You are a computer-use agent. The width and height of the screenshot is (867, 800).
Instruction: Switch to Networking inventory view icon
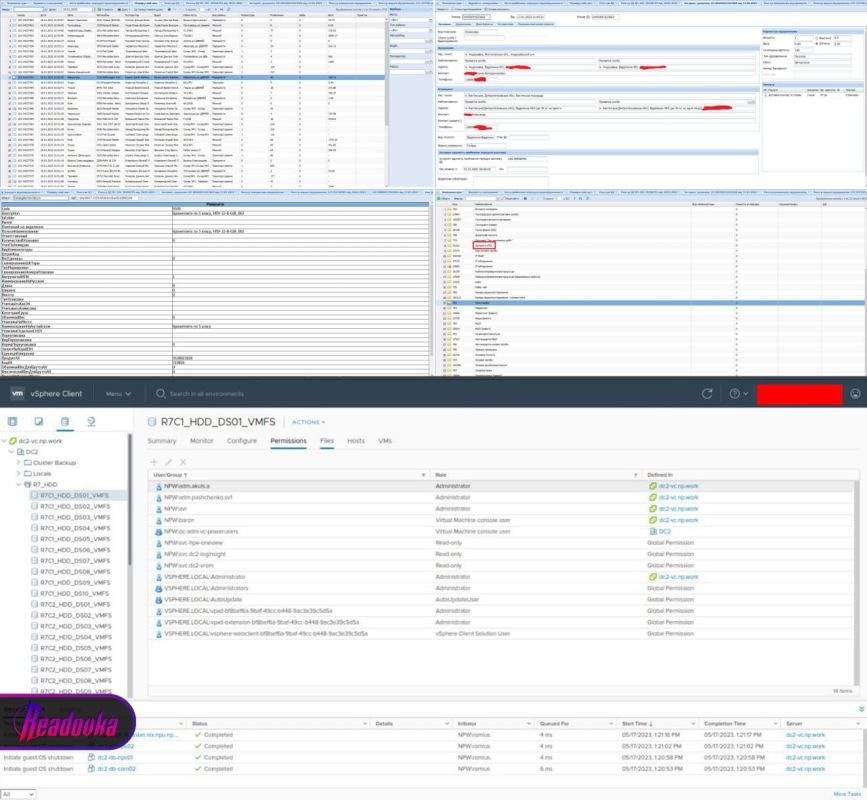(91, 422)
